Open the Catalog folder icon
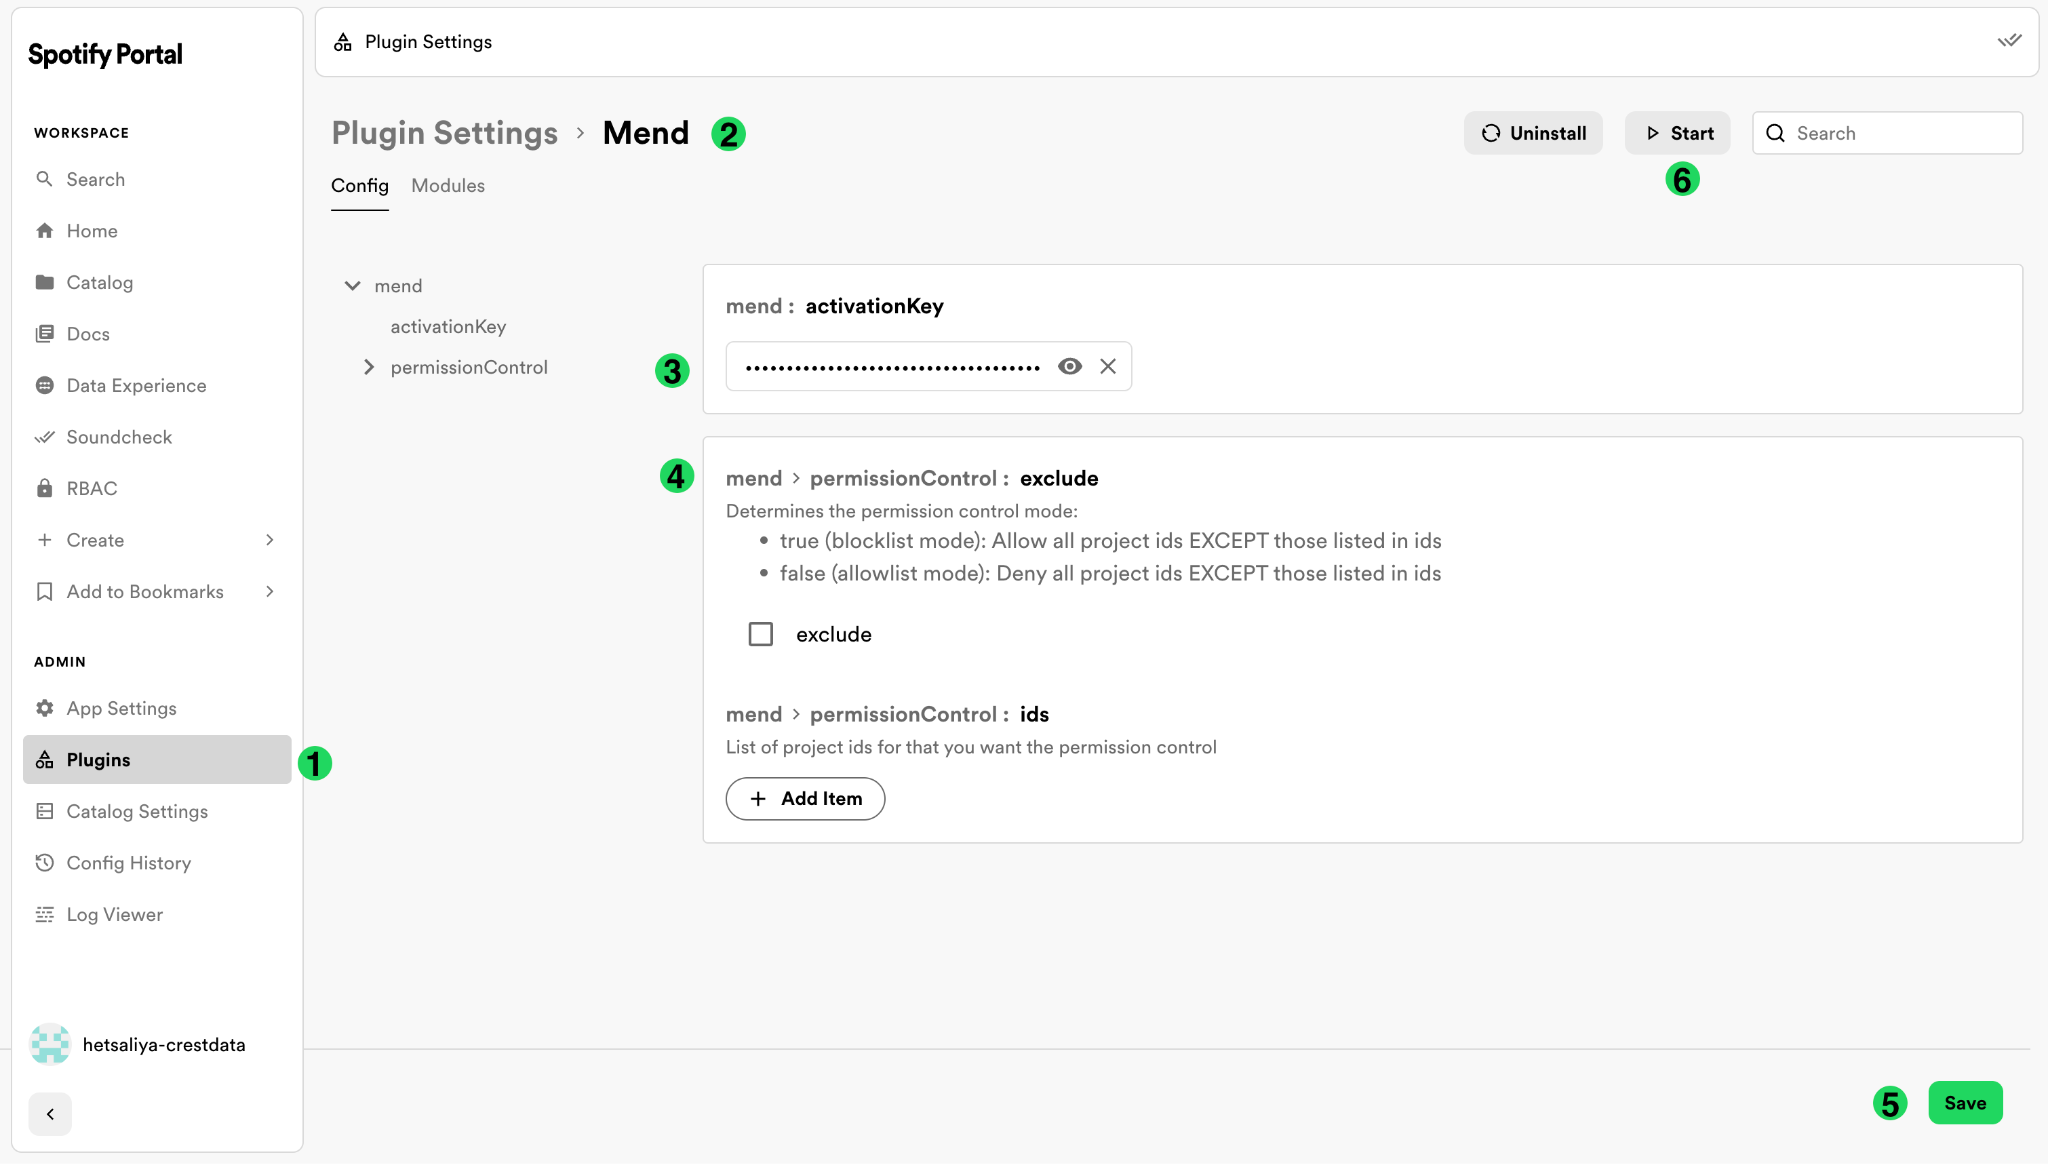The width and height of the screenshot is (2048, 1164). coord(45,282)
